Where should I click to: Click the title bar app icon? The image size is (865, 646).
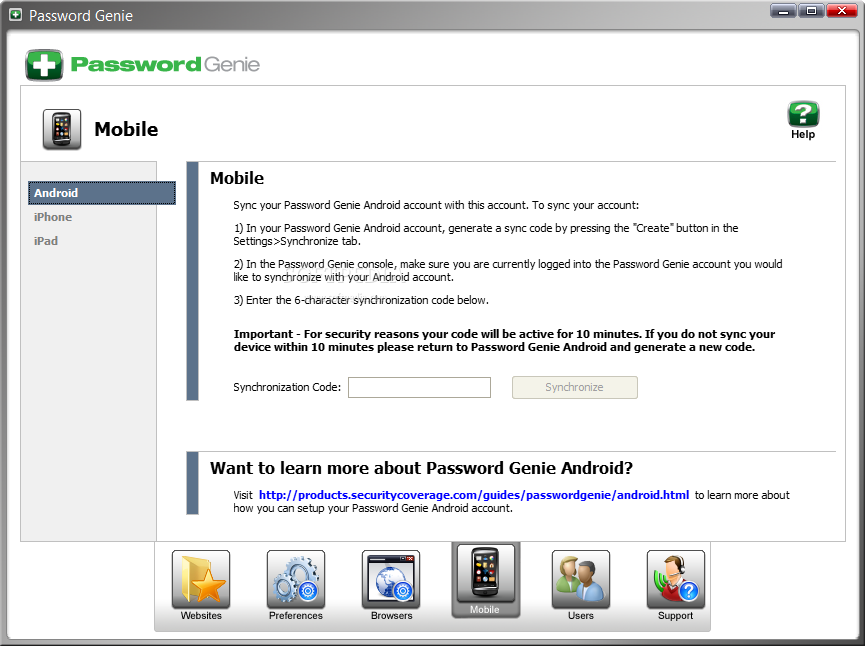pos(15,15)
